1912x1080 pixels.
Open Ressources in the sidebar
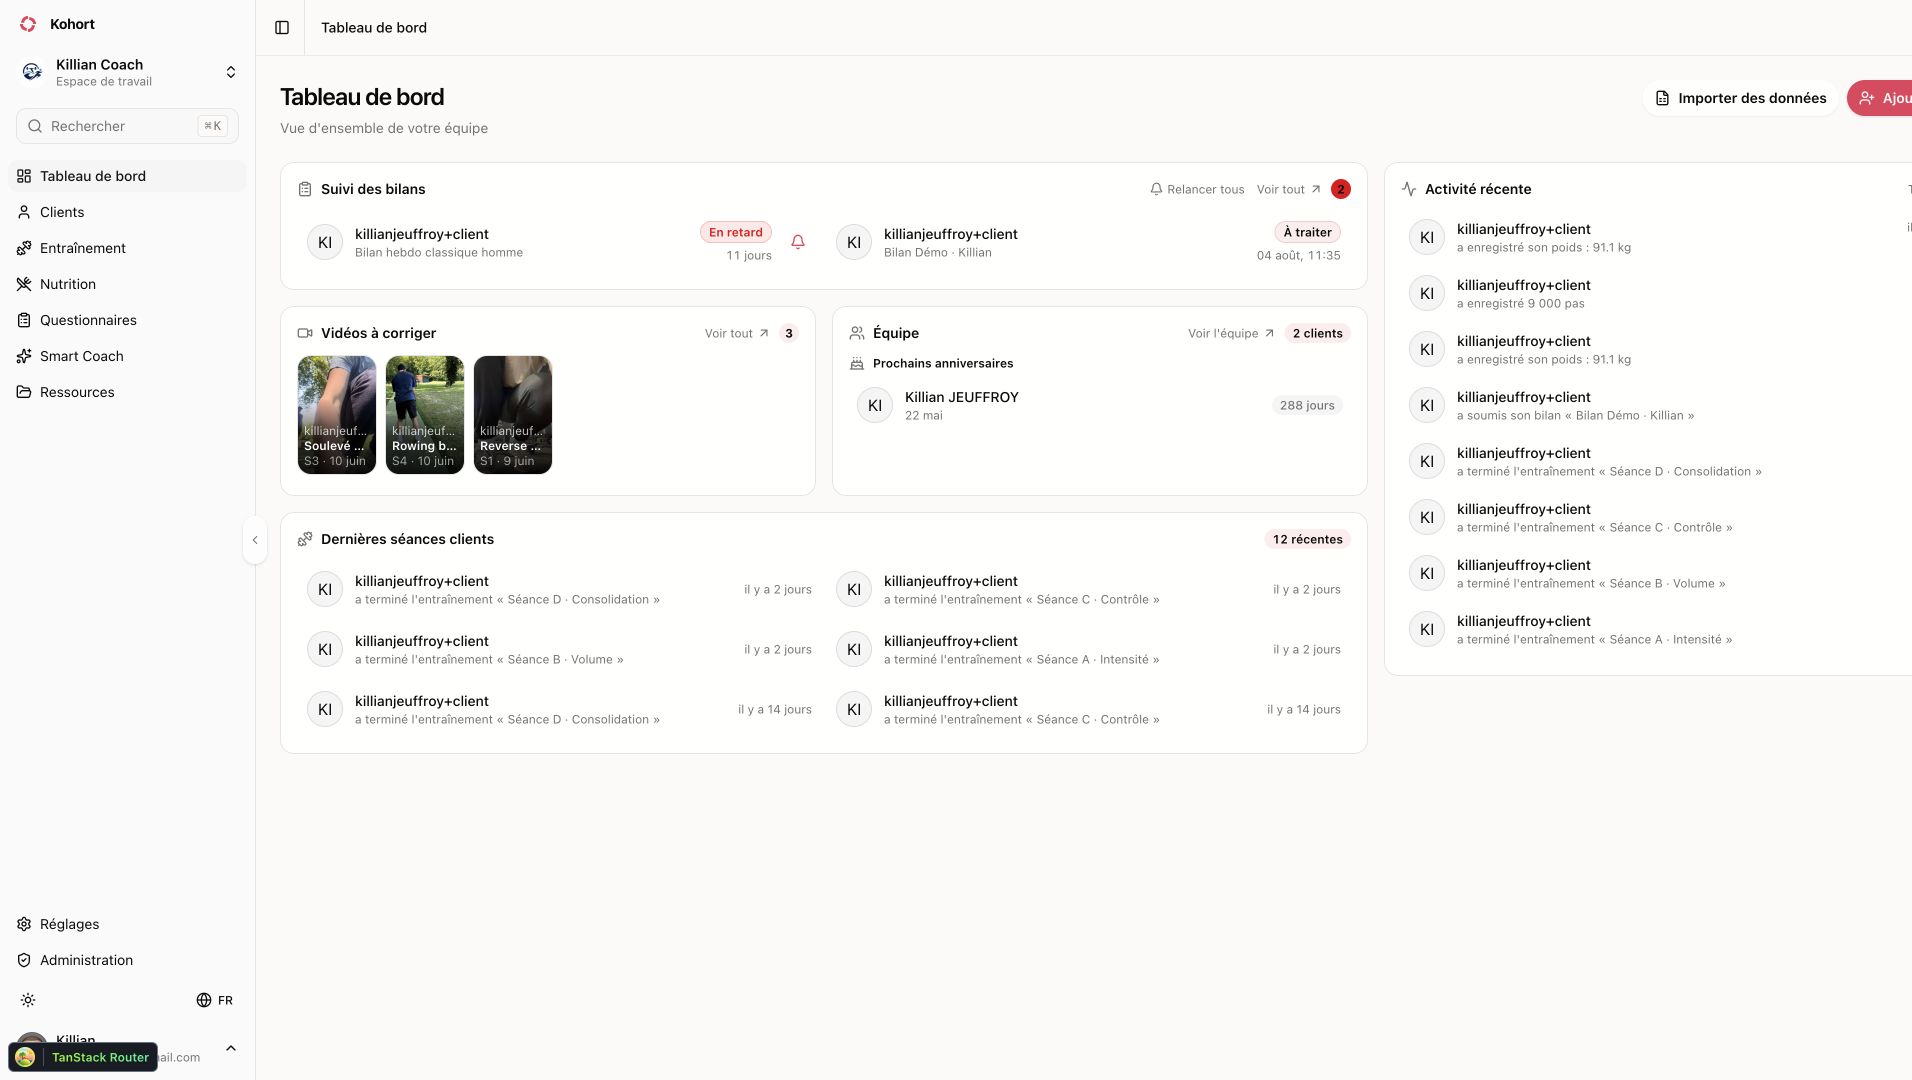tap(128, 392)
